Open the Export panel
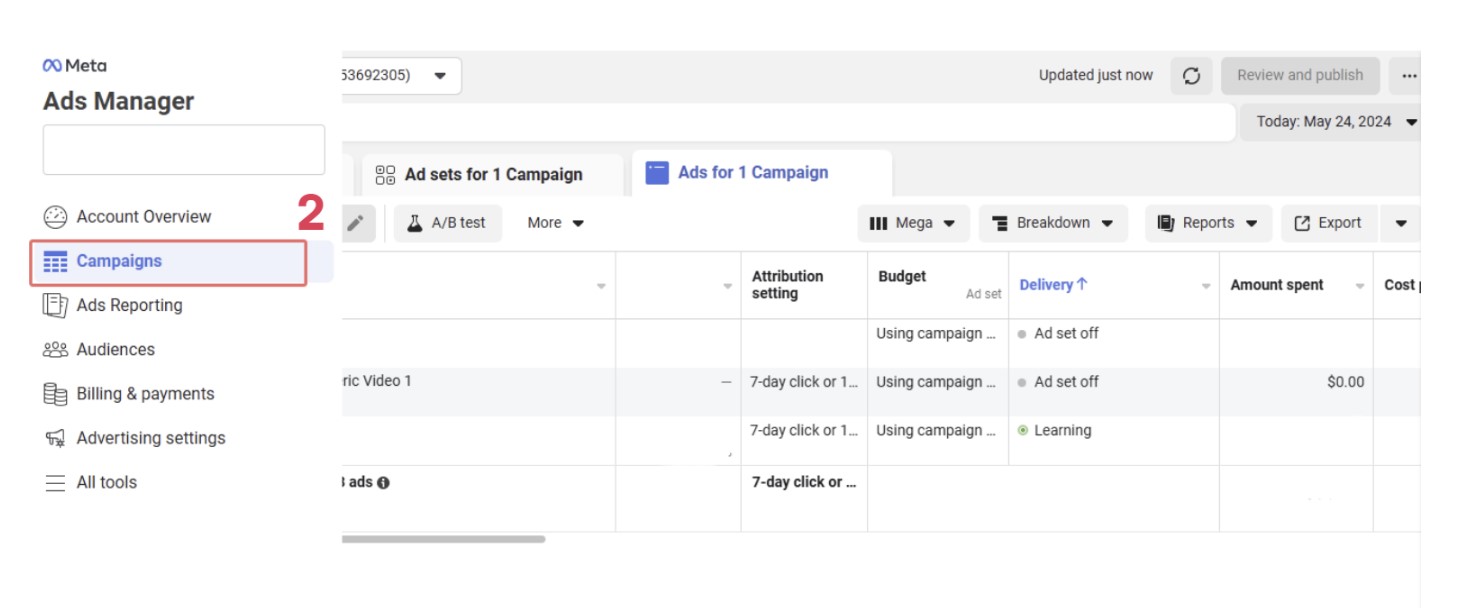This screenshot has height=608, width=1467. tap(1328, 222)
